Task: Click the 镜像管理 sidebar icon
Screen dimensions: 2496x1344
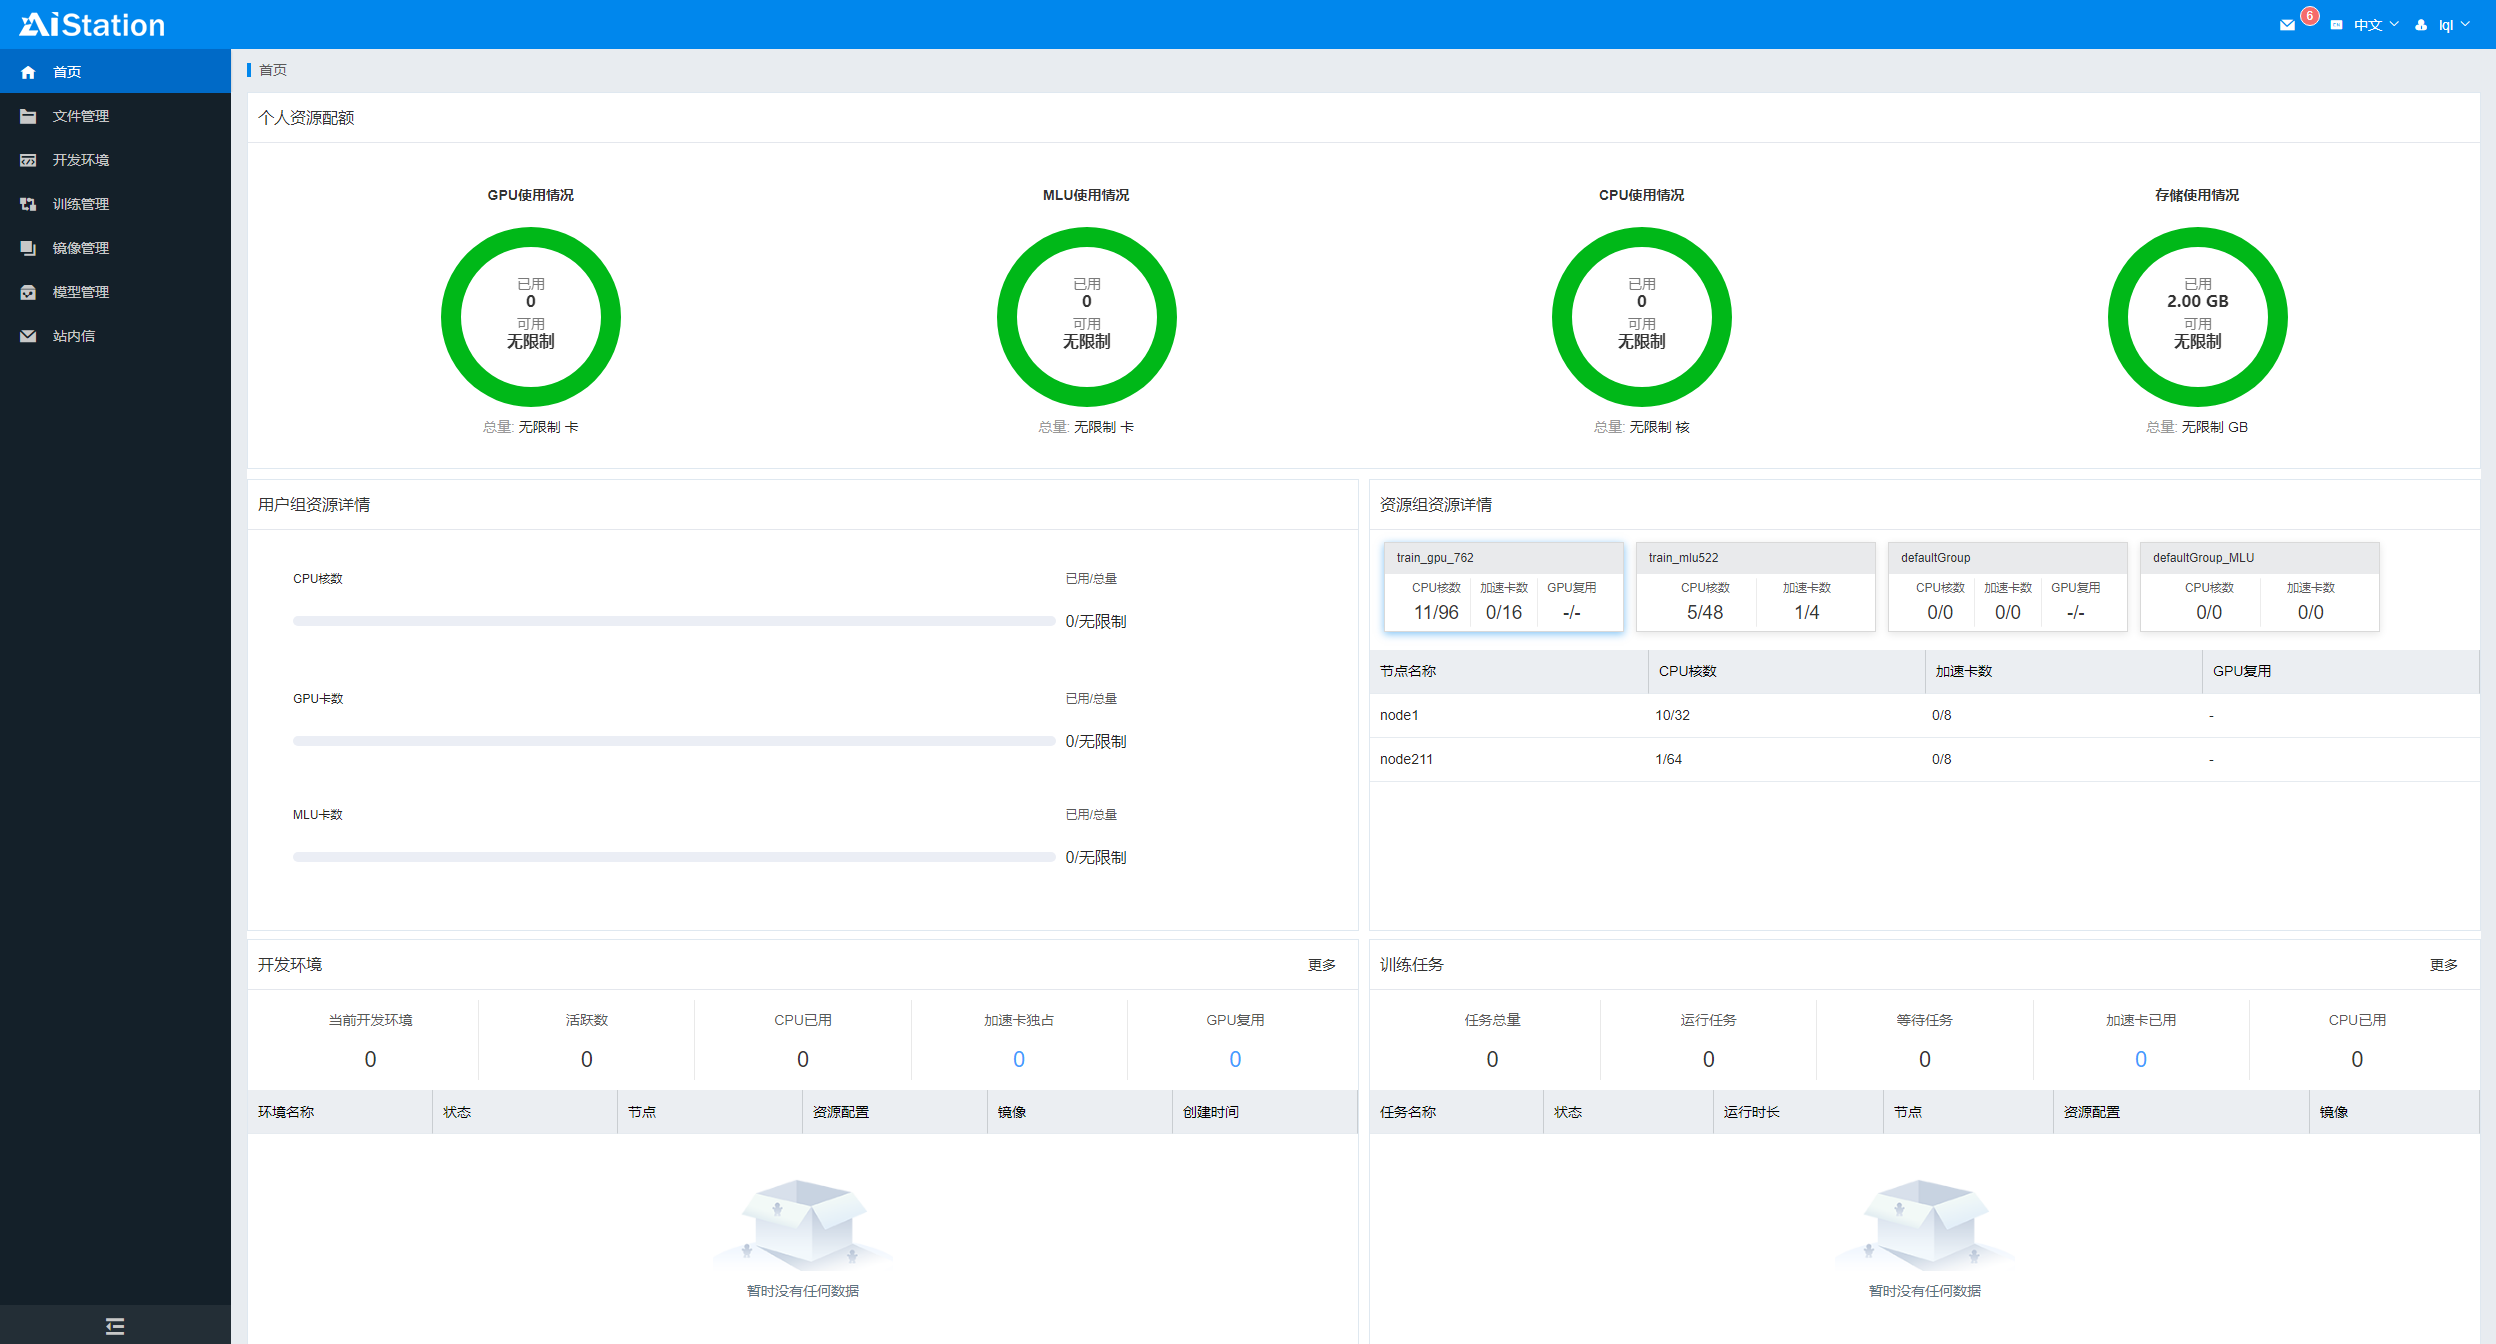Action: tap(28, 248)
